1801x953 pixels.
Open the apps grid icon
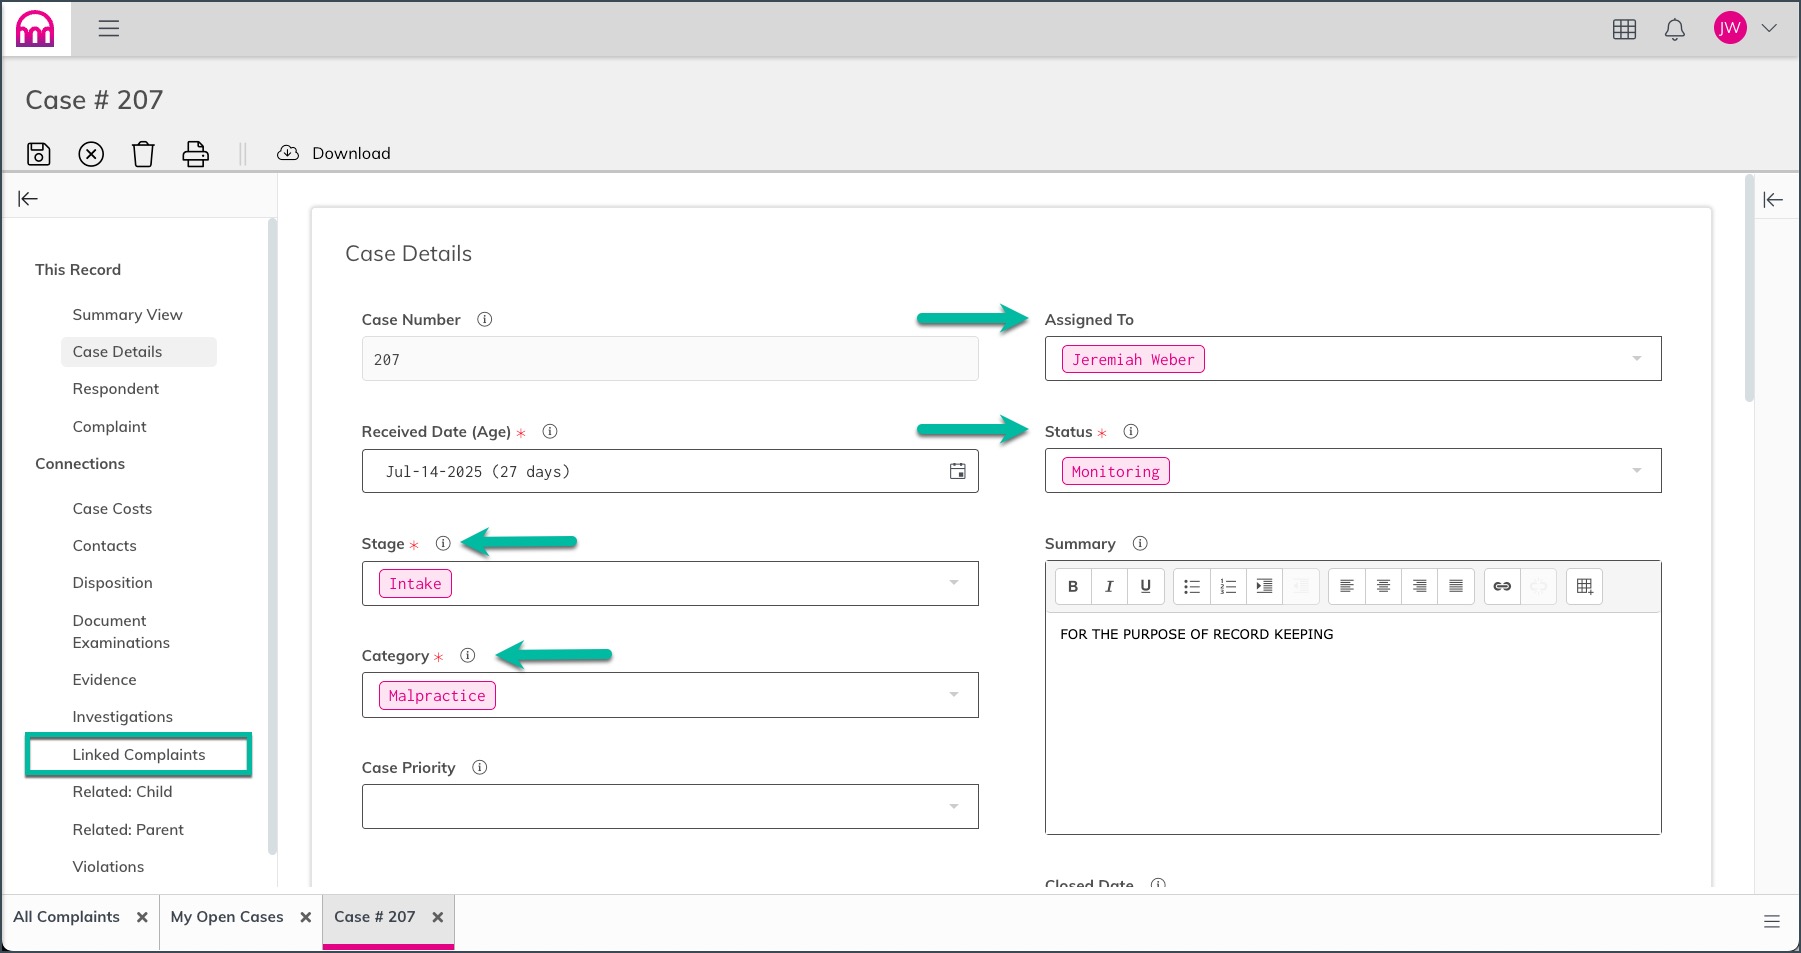click(x=1624, y=30)
